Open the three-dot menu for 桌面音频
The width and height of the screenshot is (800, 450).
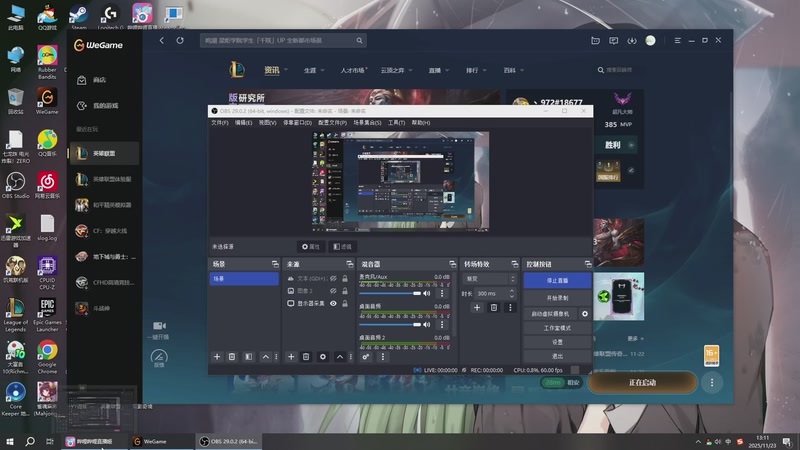(x=442, y=324)
